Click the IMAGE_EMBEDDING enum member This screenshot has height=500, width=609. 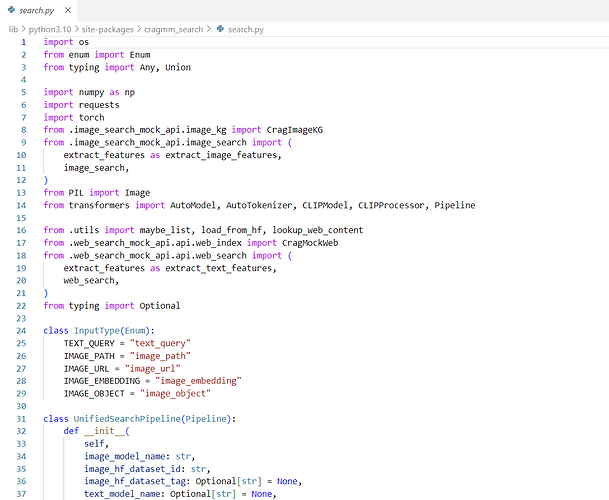[x=102, y=381]
